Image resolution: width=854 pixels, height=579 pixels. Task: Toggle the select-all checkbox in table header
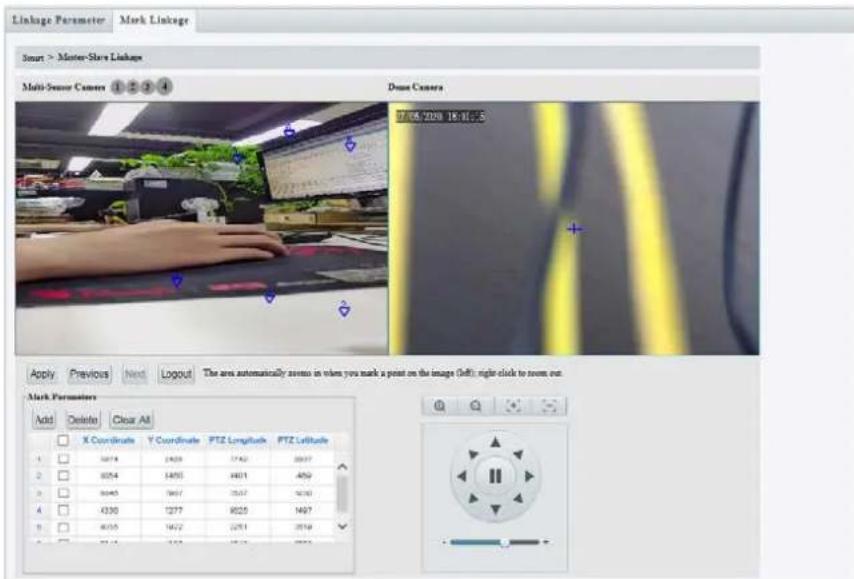tap(63, 440)
